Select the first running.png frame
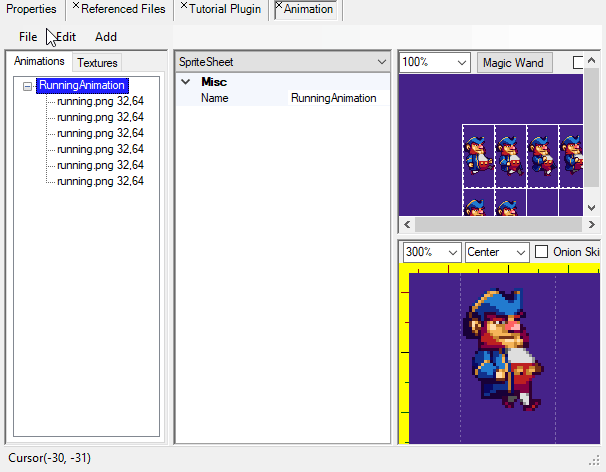The height and width of the screenshot is (472, 606). [100, 101]
